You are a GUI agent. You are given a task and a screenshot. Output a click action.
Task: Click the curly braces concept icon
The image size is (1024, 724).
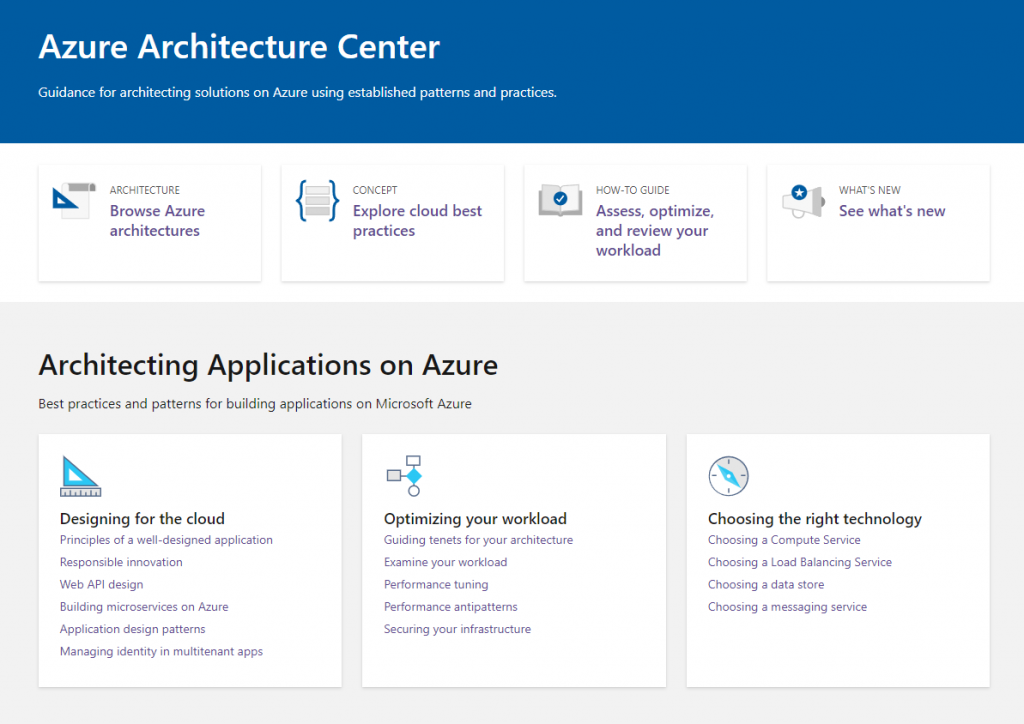click(x=317, y=200)
